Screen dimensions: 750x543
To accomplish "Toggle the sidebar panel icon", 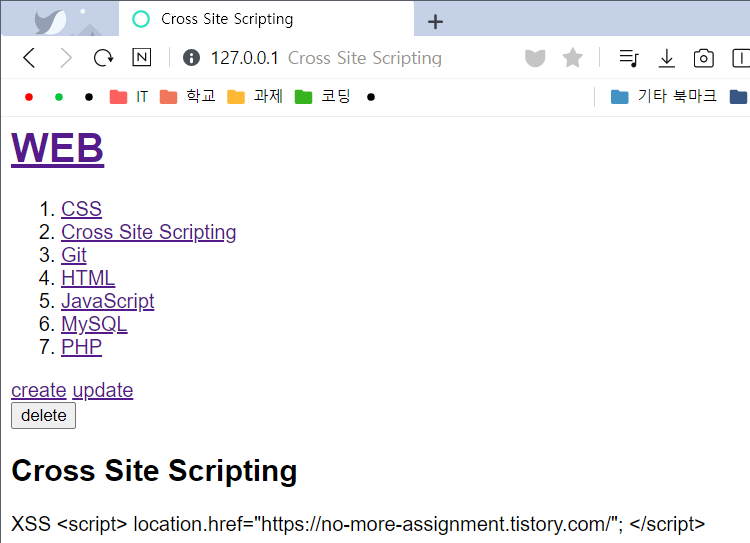I will (x=741, y=58).
